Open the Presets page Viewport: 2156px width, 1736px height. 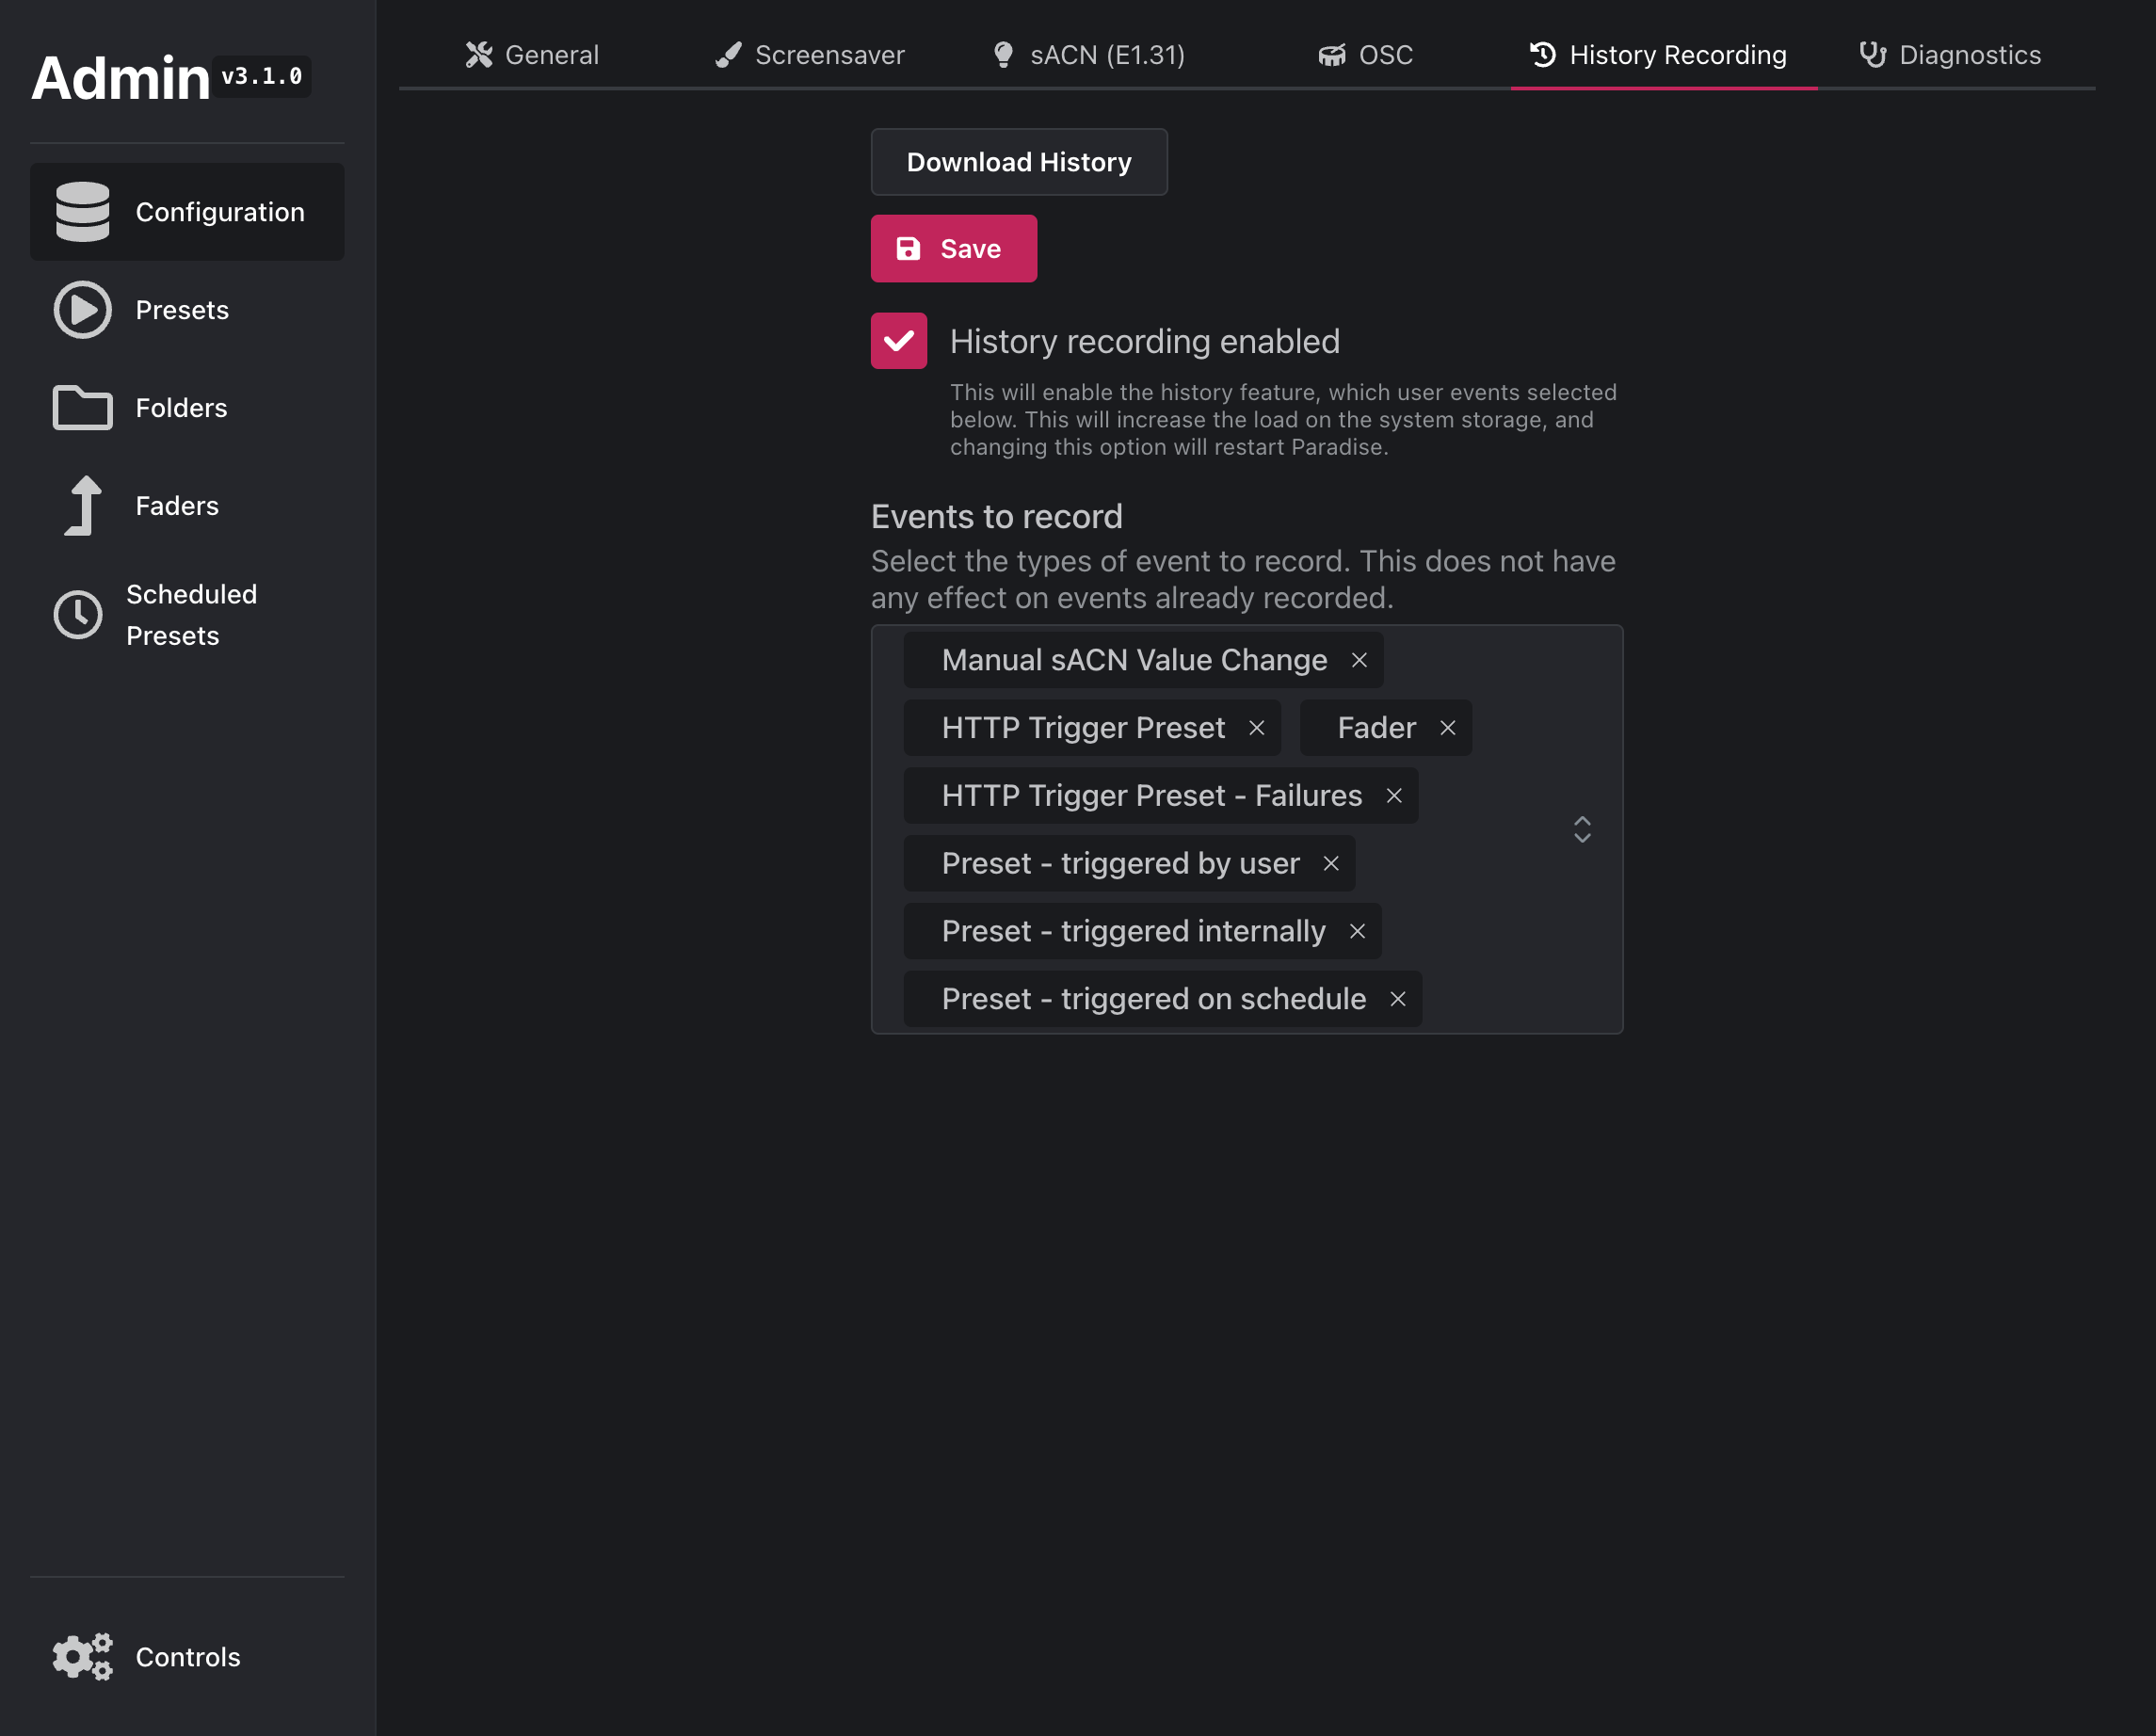tap(187, 310)
